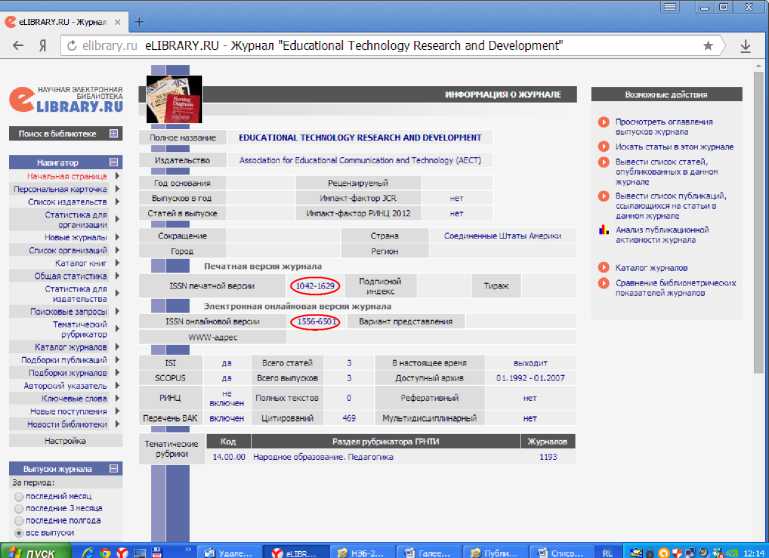The width and height of the screenshot is (769, 558).
Task: Open a new browser tab with plus
Action: (x=139, y=21)
